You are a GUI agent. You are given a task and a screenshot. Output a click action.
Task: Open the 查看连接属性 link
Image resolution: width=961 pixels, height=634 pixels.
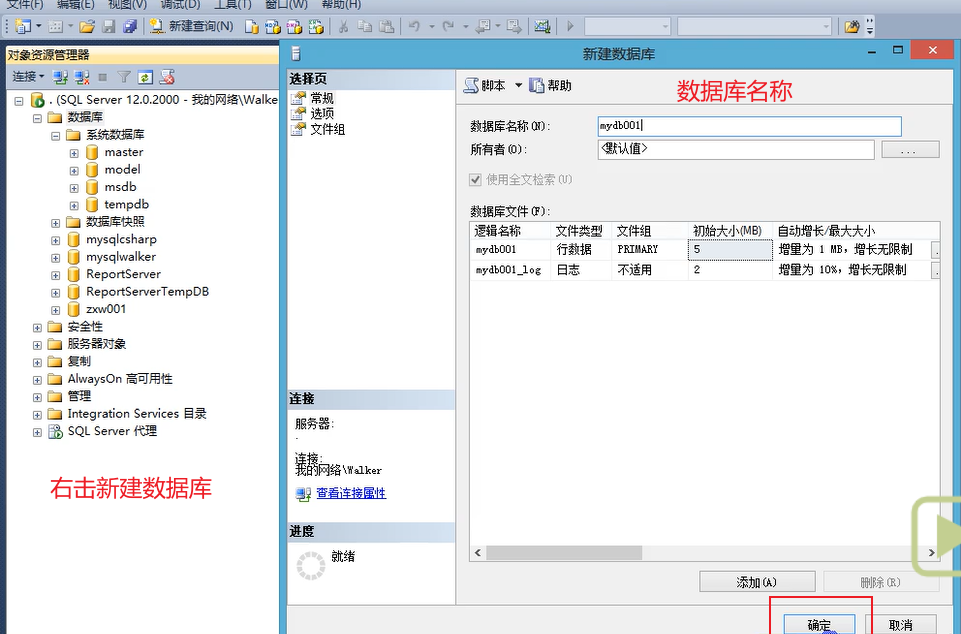tap(351, 493)
